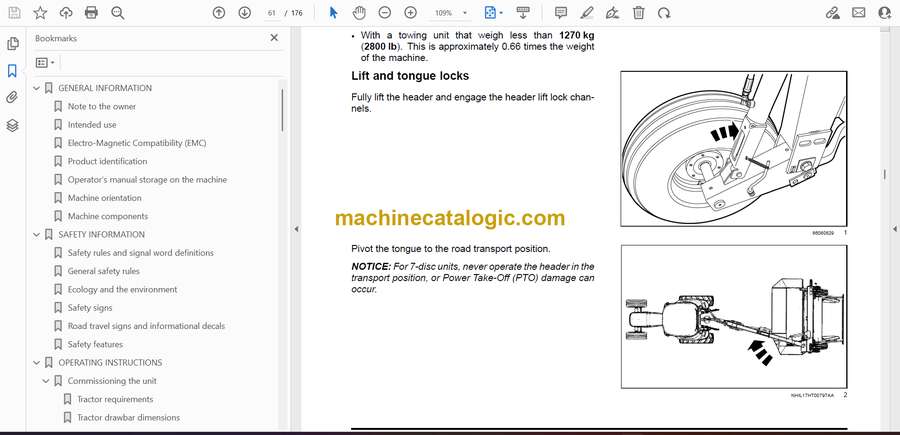Collapse the left navigation pane arrow
The width and height of the screenshot is (900, 435).
pos(296,229)
